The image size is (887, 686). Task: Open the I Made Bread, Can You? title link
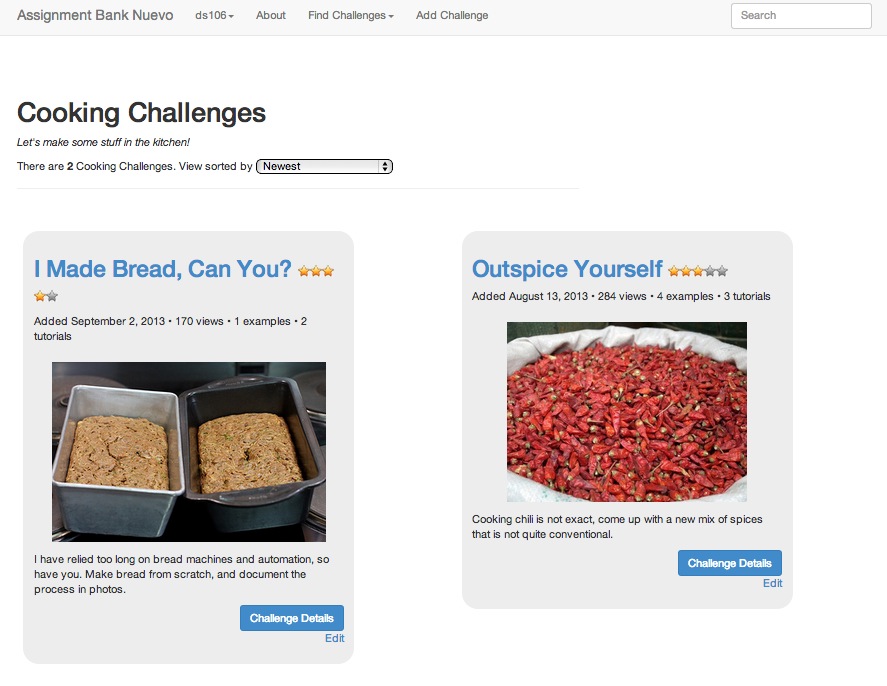(x=162, y=269)
